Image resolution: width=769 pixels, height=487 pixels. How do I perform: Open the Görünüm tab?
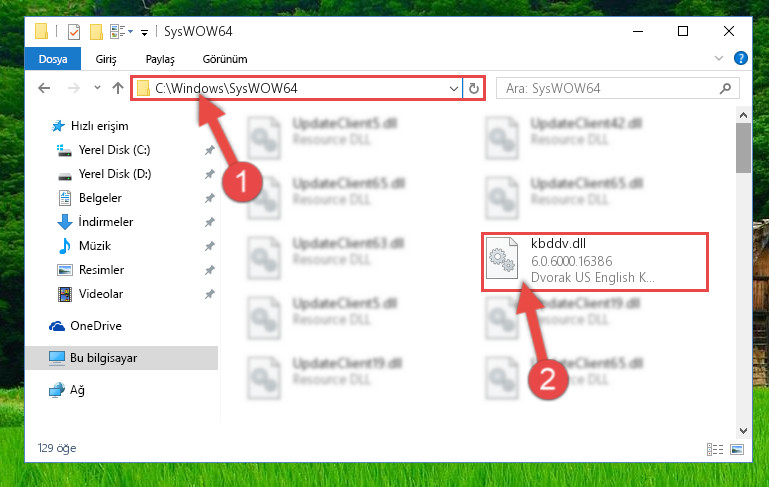point(225,59)
